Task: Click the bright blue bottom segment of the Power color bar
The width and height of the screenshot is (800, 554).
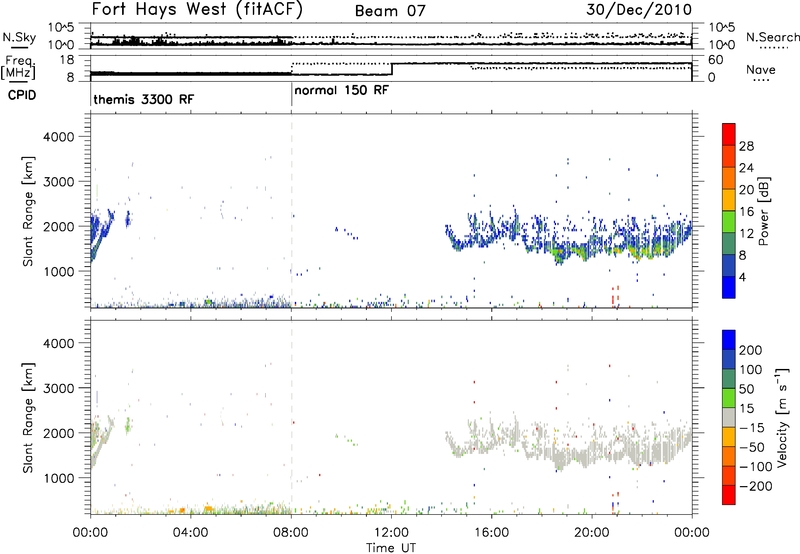Action: (729, 287)
